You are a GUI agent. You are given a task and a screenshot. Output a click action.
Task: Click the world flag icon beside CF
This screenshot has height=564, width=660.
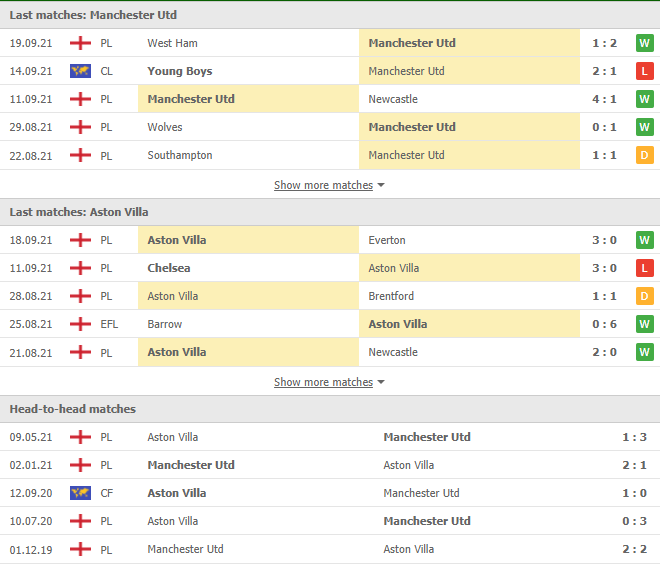tap(80, 493)
